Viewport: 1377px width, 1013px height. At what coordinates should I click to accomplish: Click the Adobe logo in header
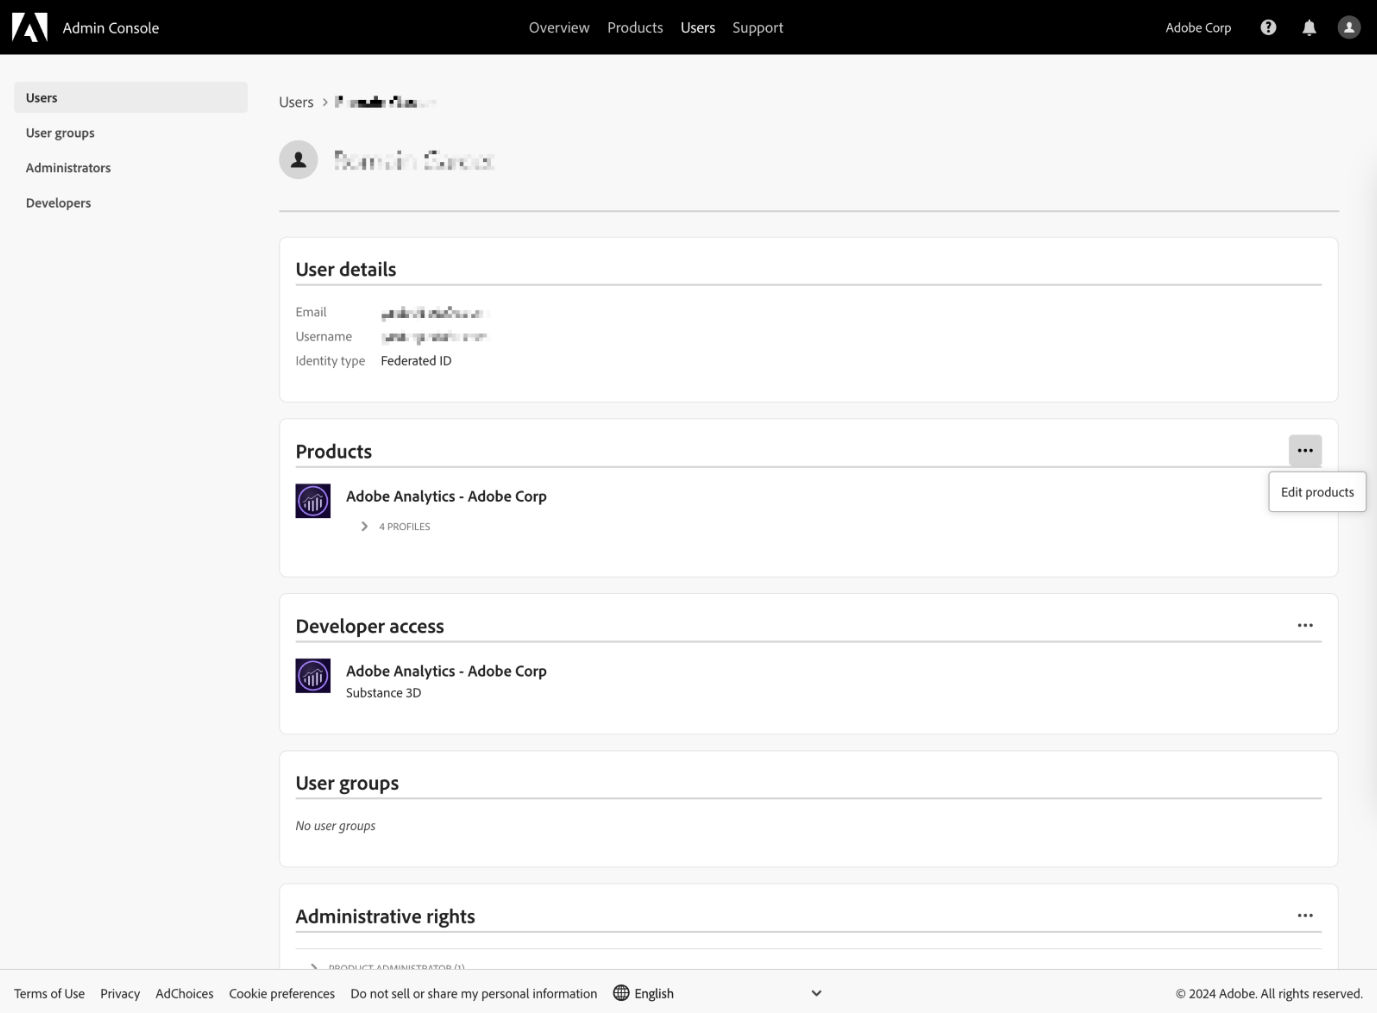click(29, 27)
